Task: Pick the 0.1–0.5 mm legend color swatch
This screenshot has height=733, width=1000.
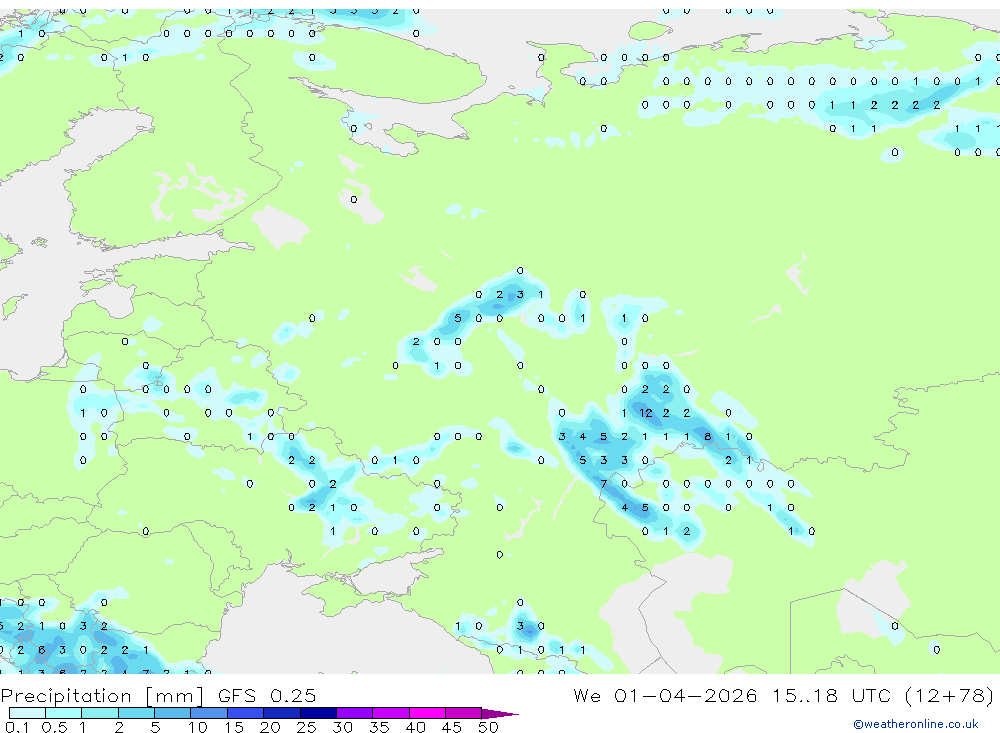Action: [27, 713]
